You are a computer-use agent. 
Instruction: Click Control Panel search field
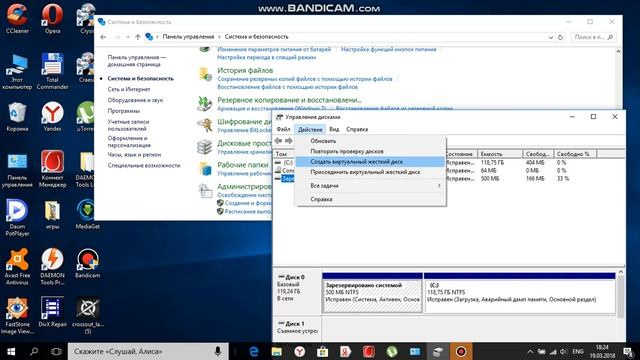(x=593, y=37)
